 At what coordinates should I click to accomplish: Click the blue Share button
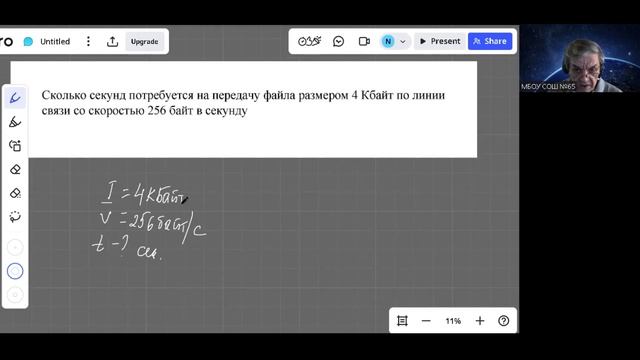click(x=490, y=41)
